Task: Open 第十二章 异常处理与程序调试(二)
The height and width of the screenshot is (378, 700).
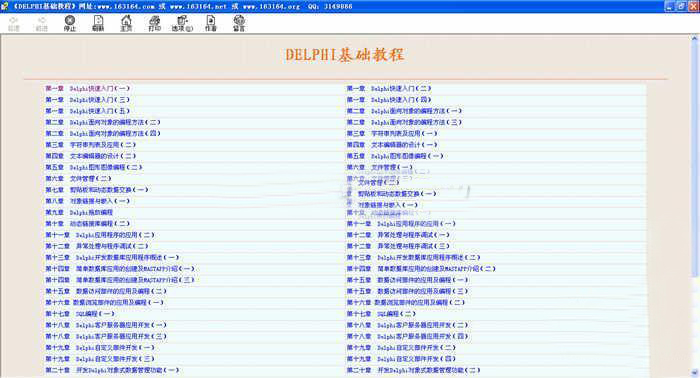Action: coord(97,246)
